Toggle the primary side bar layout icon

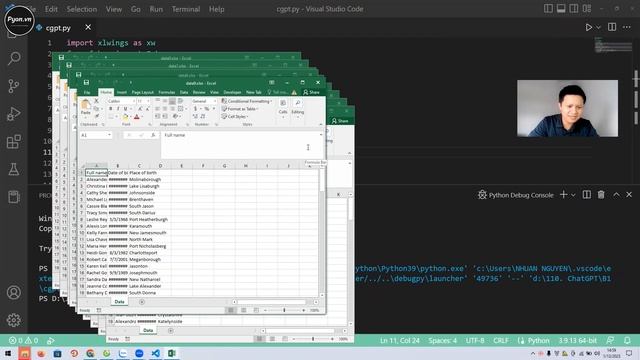[x=548, y=9]
